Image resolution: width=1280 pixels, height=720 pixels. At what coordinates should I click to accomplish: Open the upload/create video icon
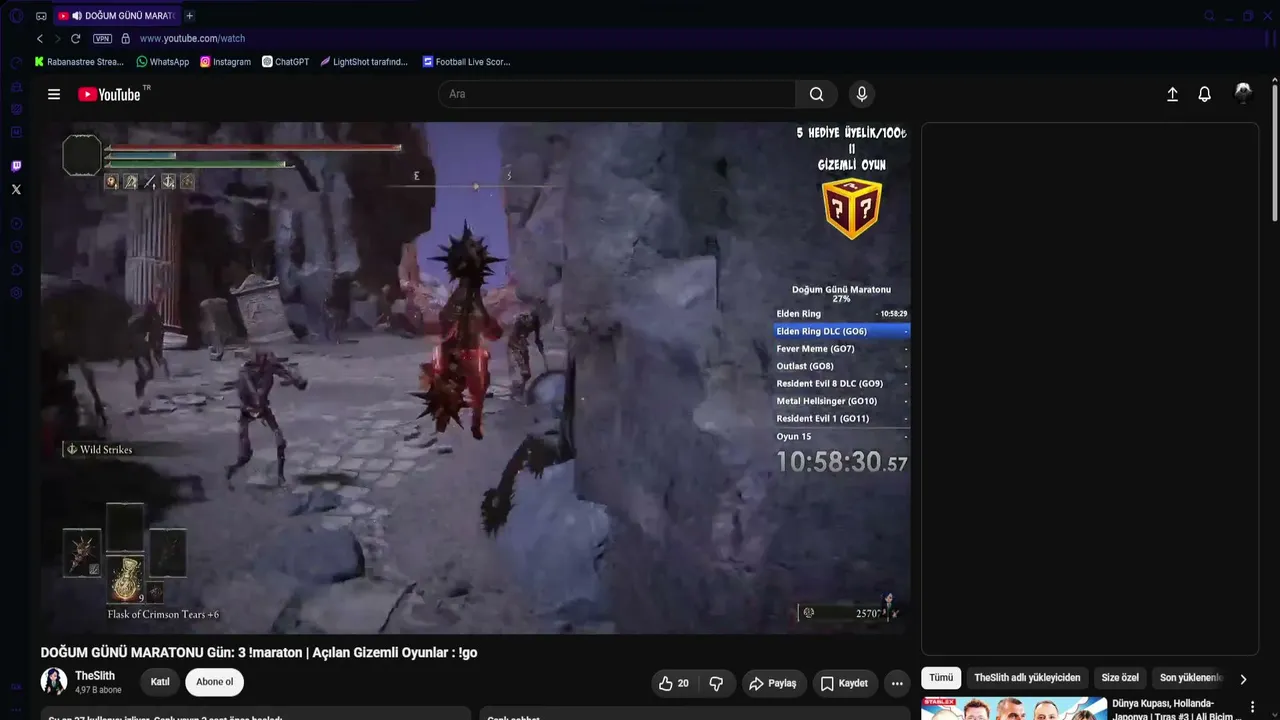click(x=1172, y=94)
